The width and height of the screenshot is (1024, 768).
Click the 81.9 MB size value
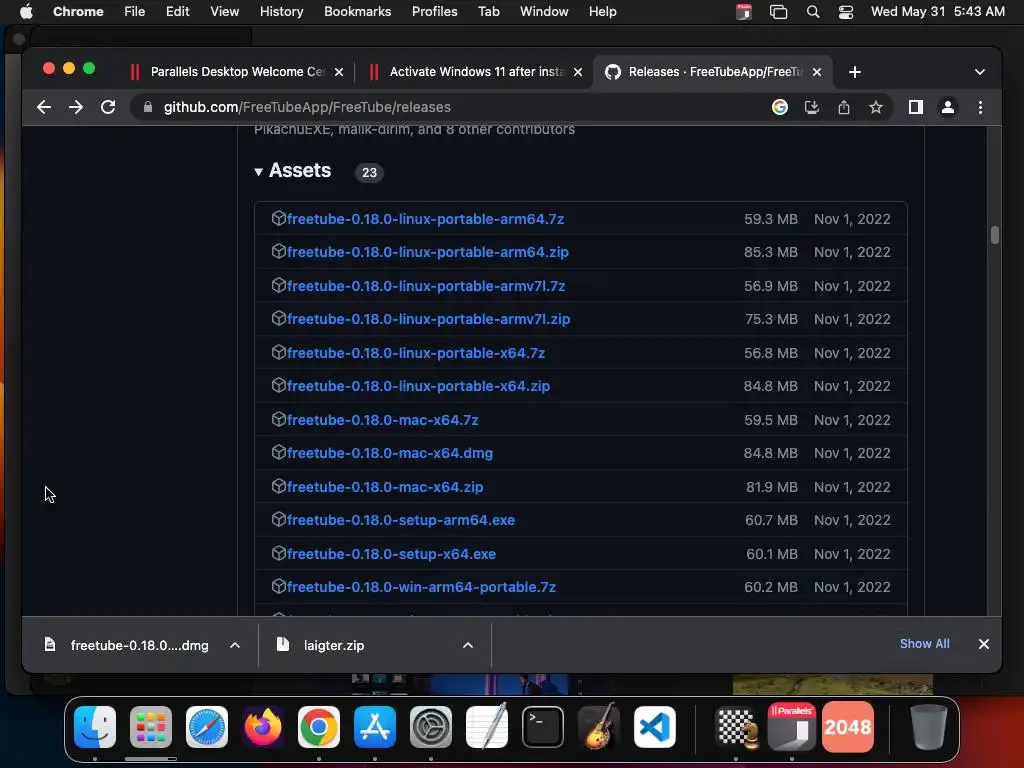click(x=771, y=487)
